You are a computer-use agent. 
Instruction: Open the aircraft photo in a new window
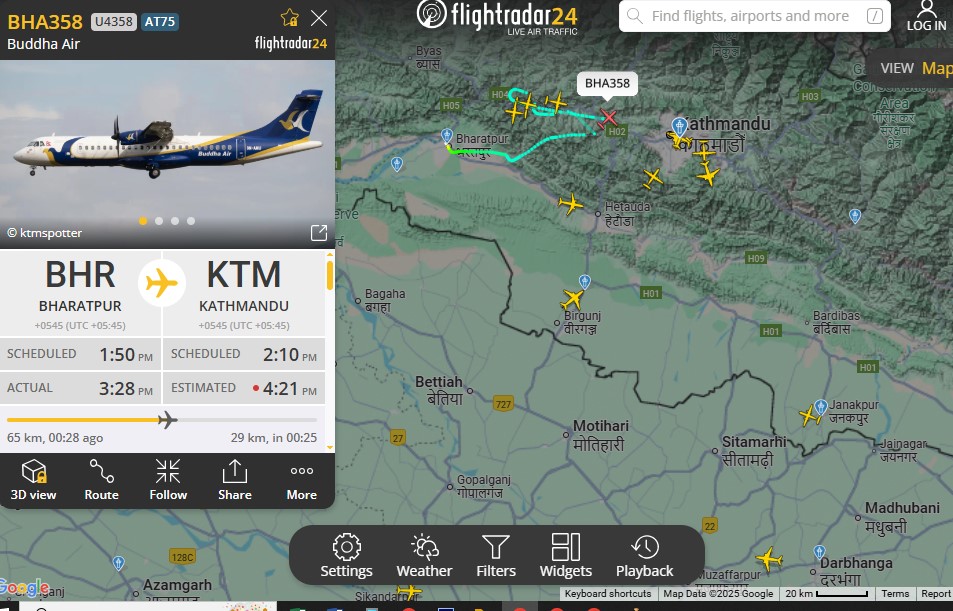click(319, 233)
